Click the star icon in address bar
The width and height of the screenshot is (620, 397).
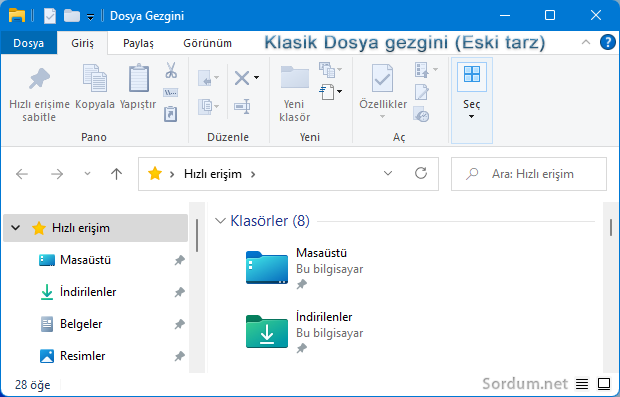pos(155,173)
